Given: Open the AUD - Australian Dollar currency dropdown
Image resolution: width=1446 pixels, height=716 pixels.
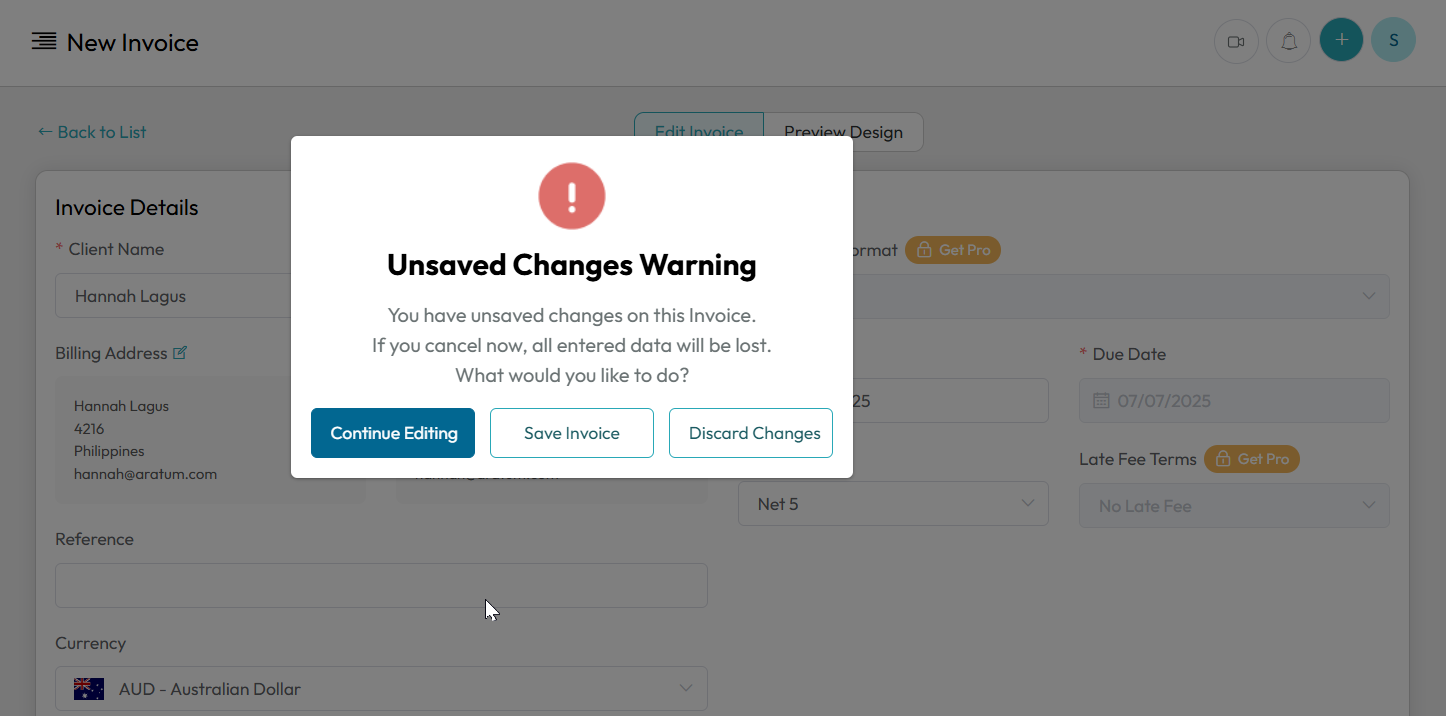Looking at the screenshot, I should (x=381, y=689).
